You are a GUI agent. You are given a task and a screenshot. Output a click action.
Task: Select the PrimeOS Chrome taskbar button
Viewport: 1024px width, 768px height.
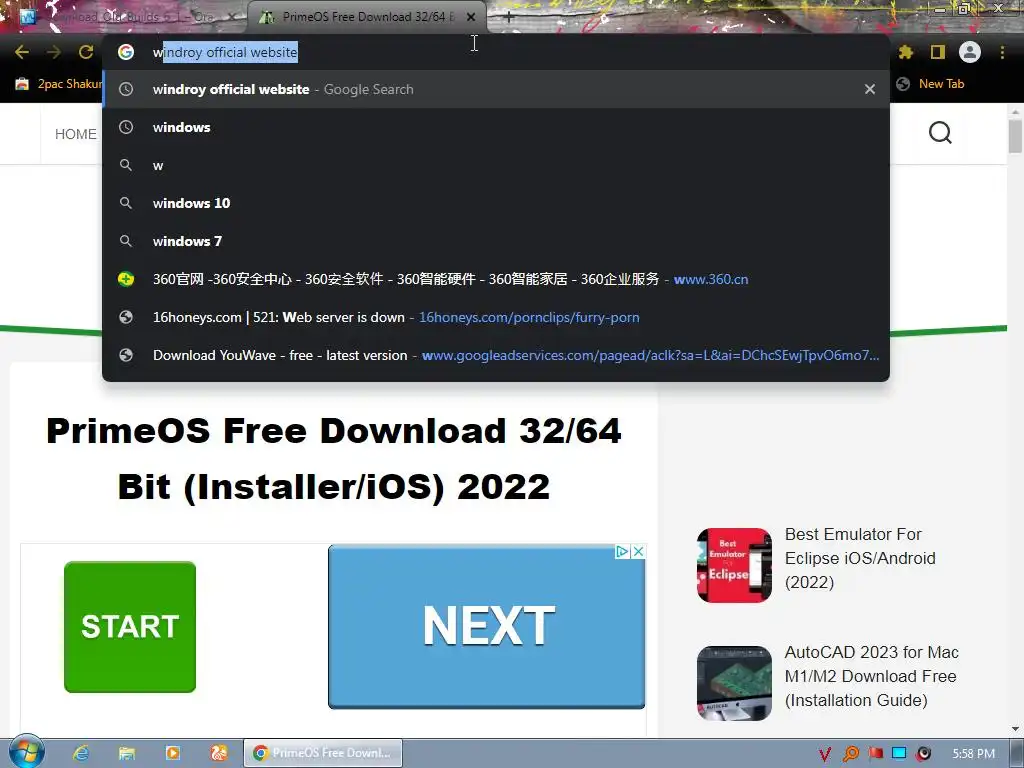tap(323, 753)
